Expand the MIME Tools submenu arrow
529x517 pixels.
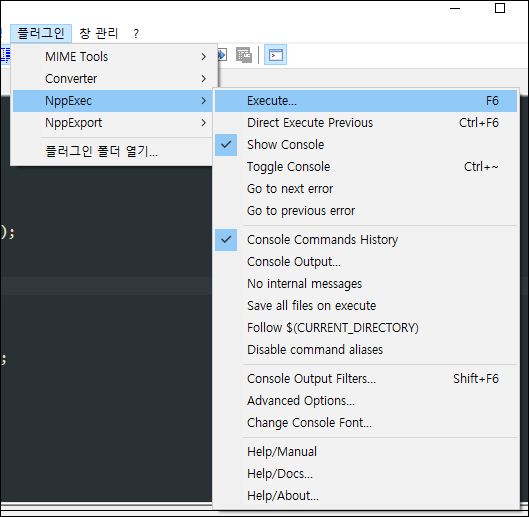(x=203, y=57)
